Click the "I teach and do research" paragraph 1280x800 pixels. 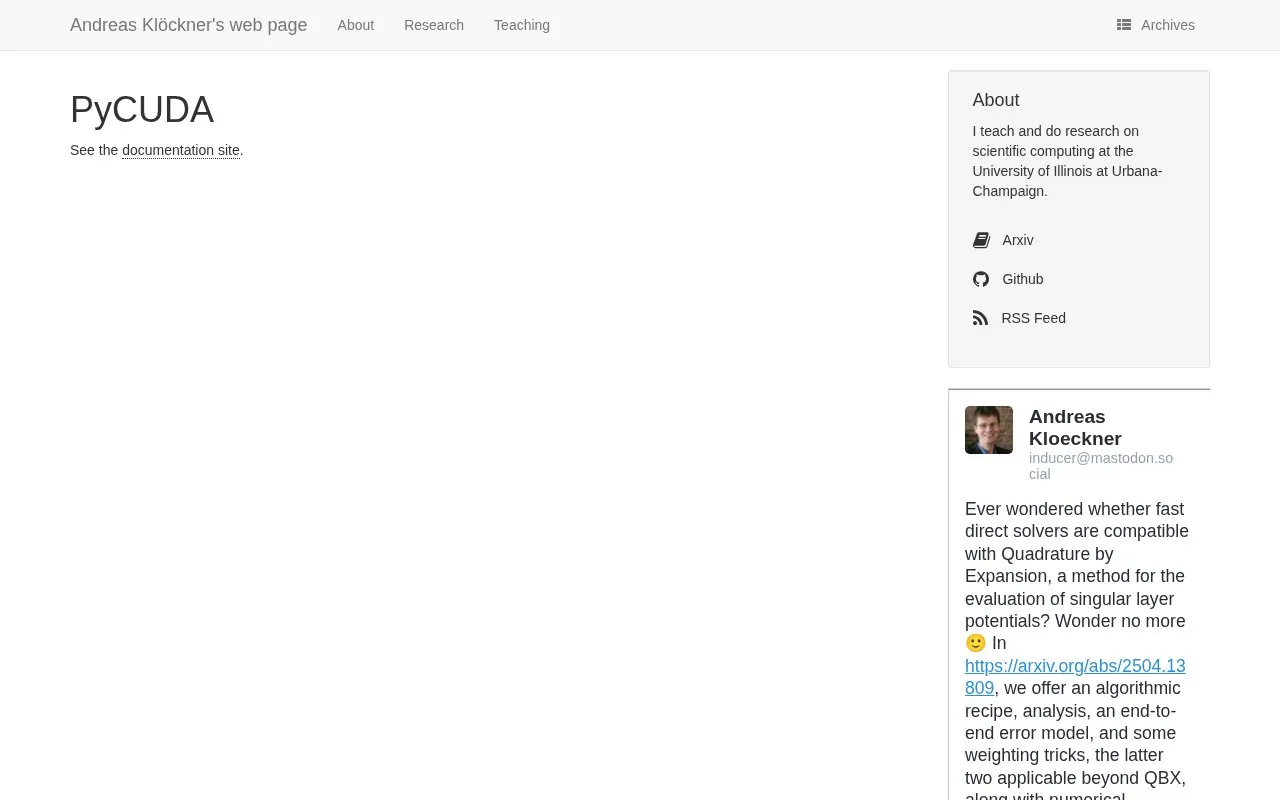pyautogui.click(x=1068, y=161)
